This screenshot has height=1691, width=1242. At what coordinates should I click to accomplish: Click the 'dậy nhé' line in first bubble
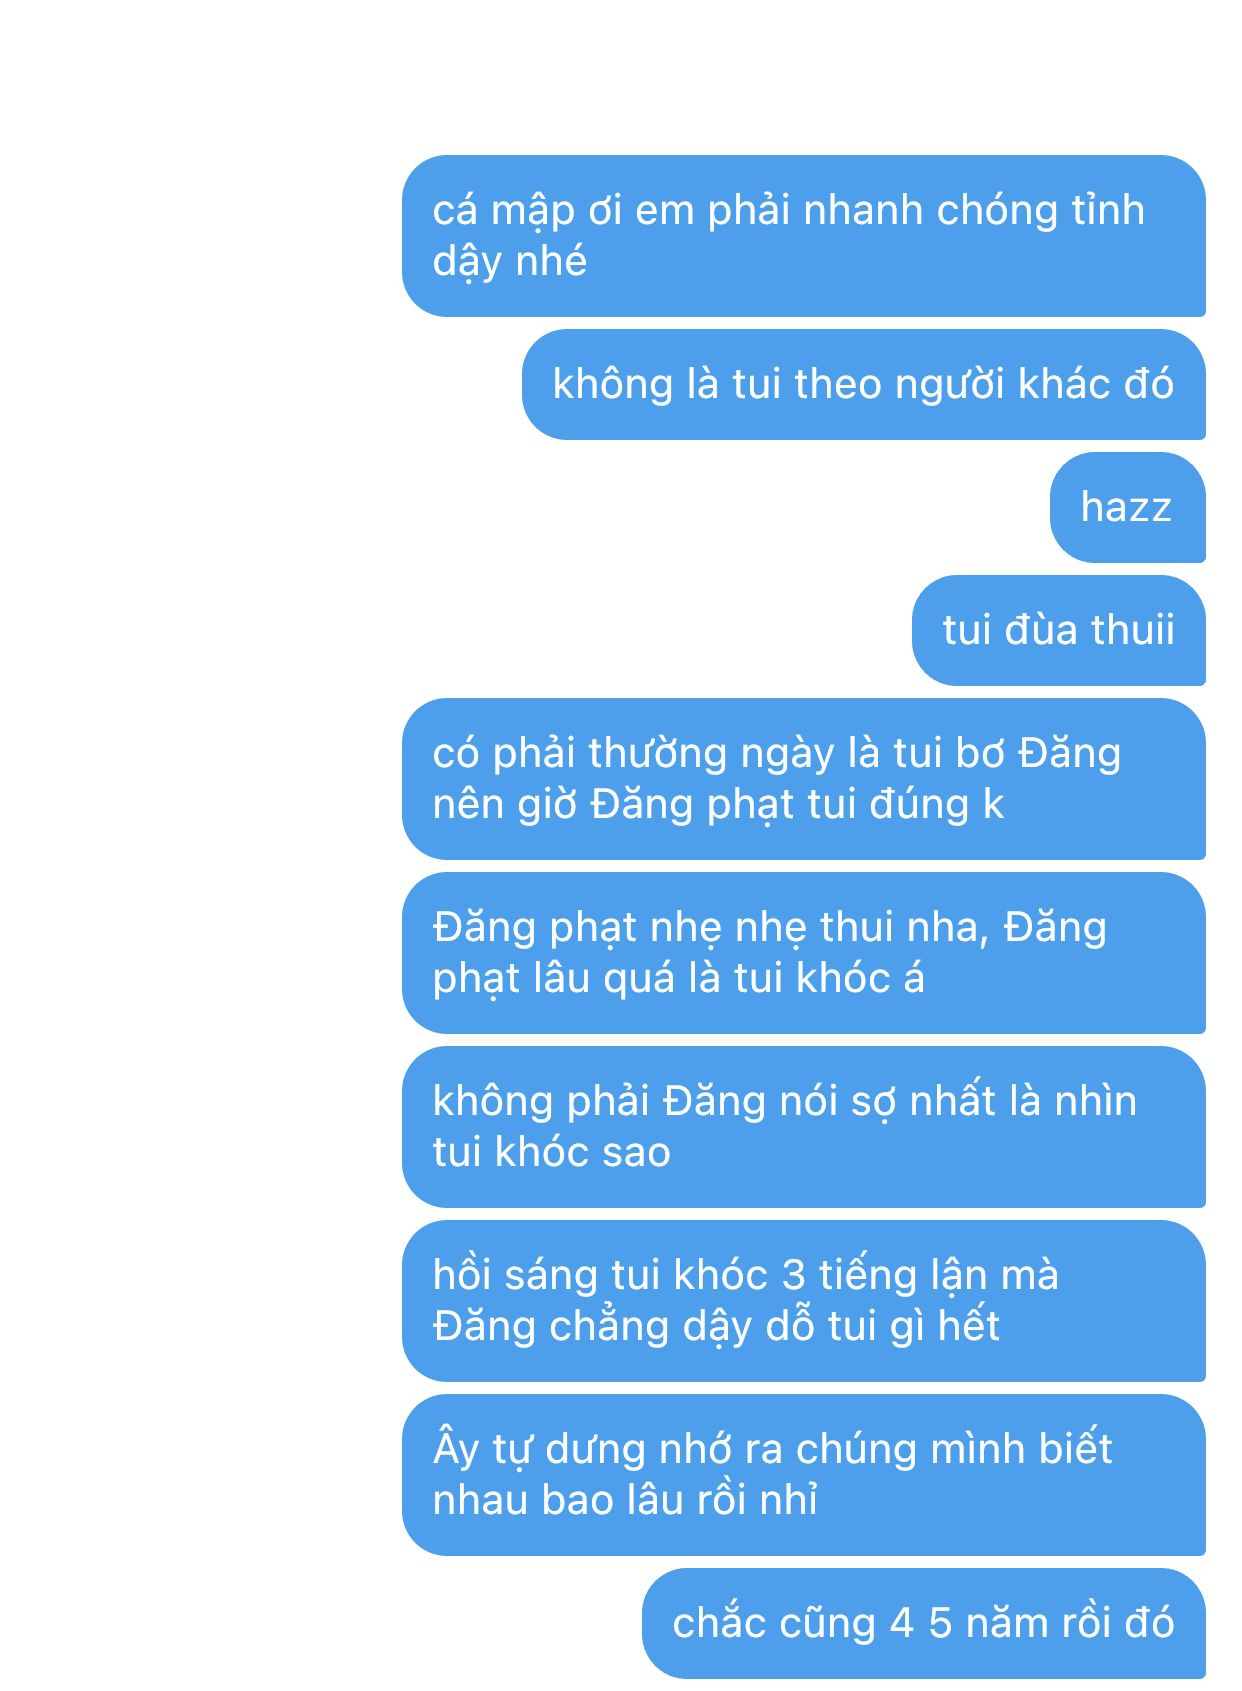point(509,262)
